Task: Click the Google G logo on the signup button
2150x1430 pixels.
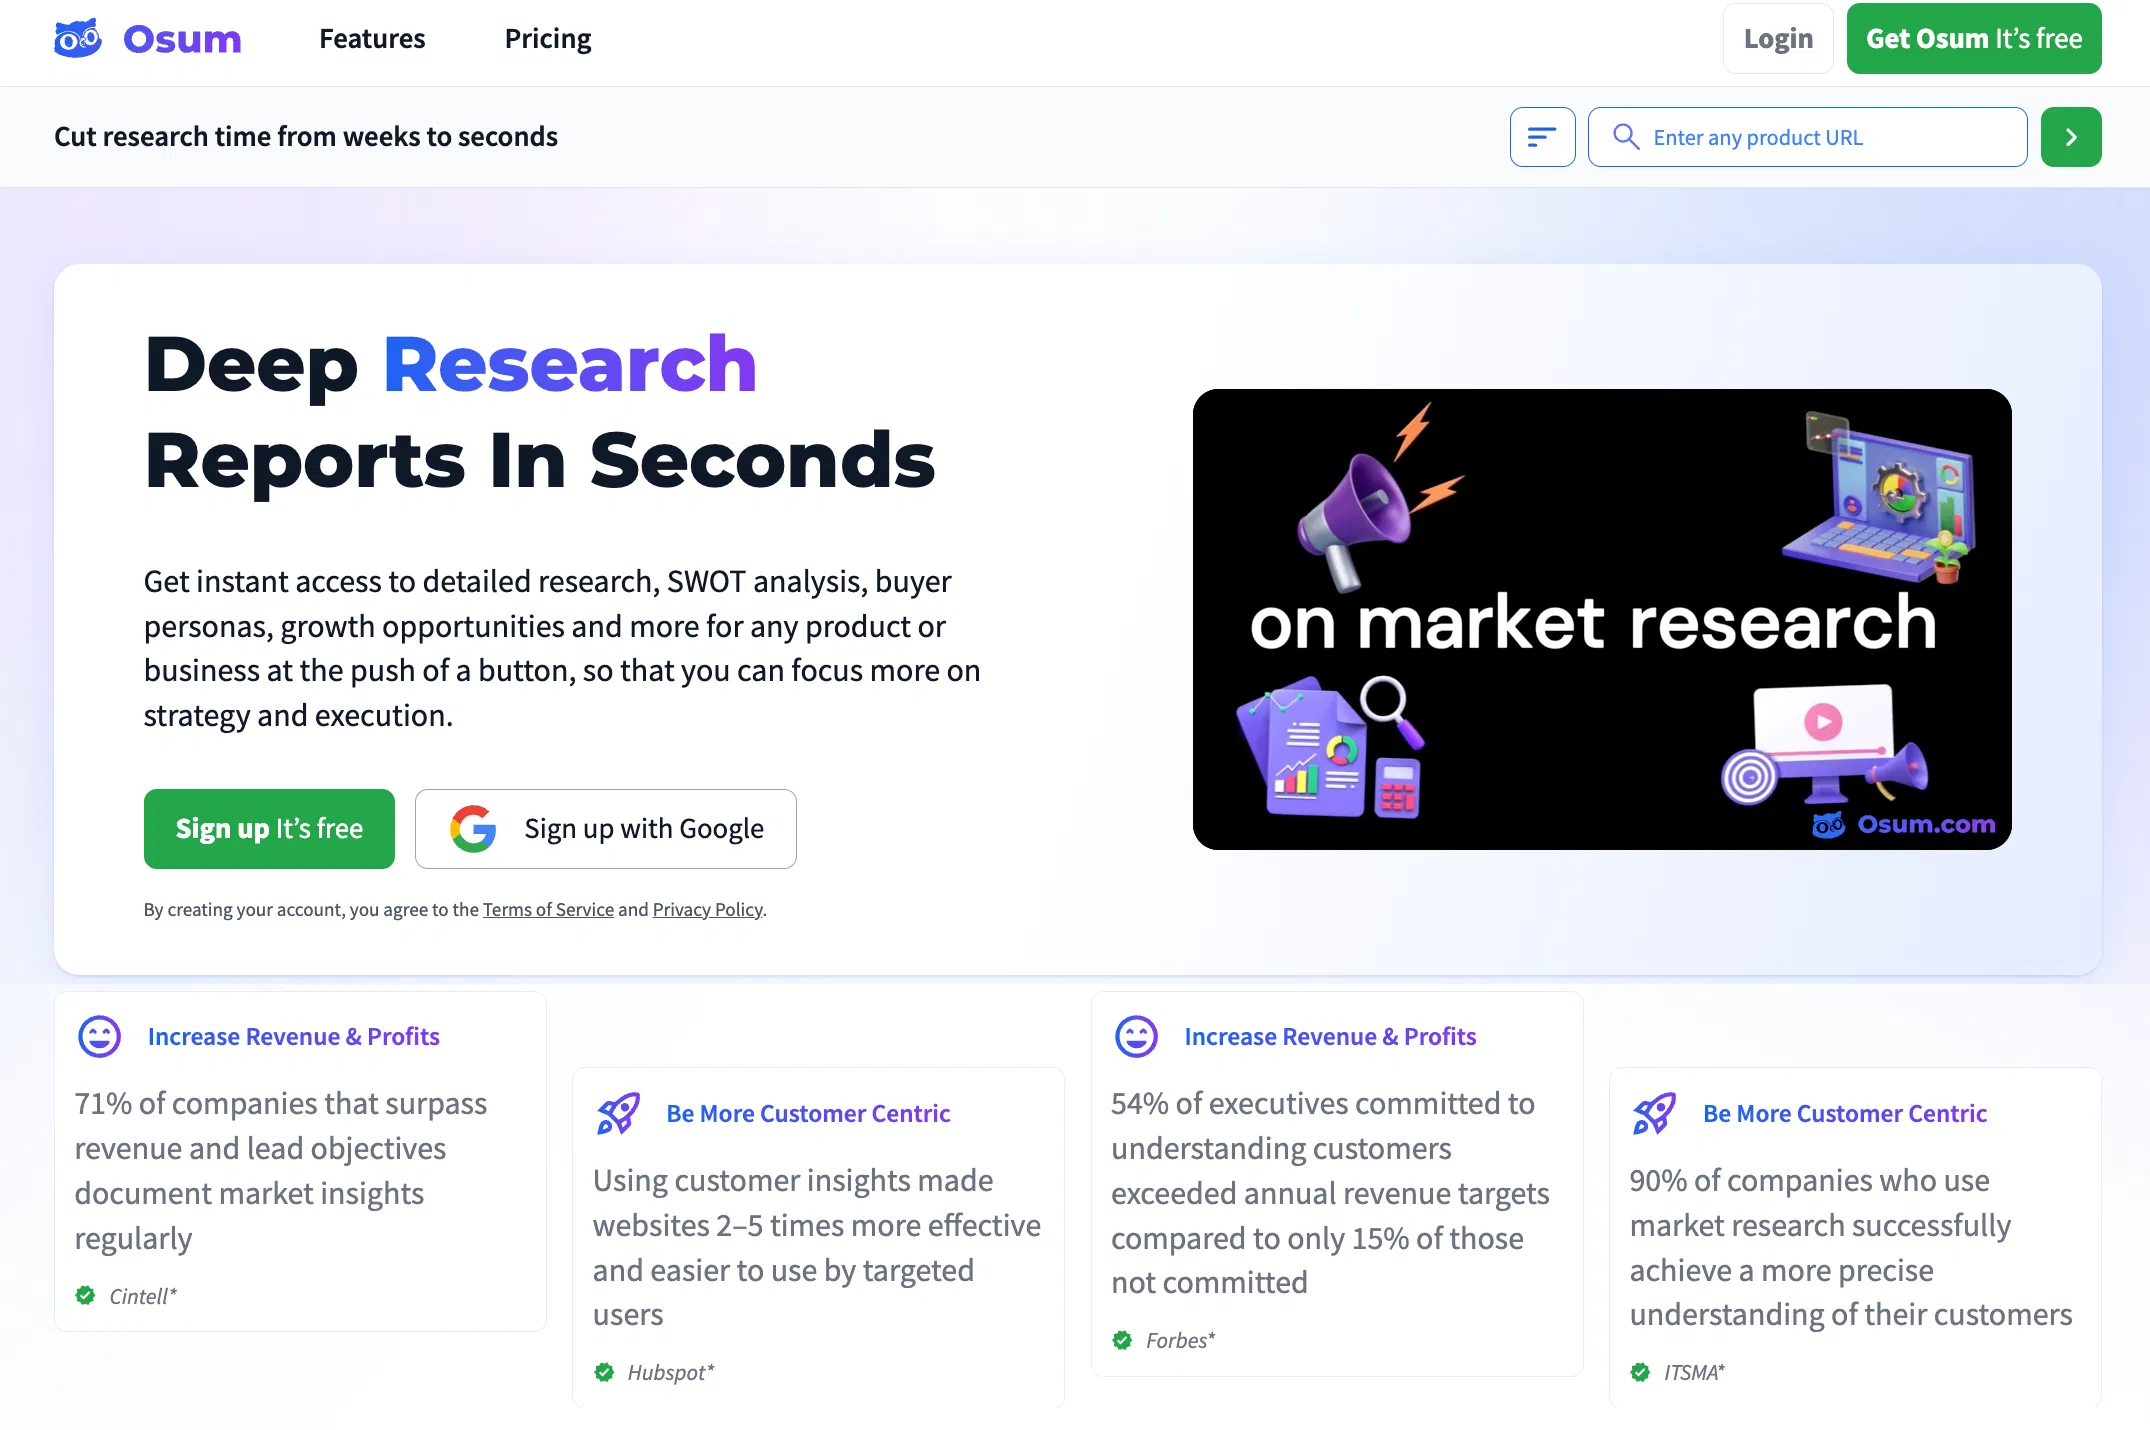Action: [473, 828]
